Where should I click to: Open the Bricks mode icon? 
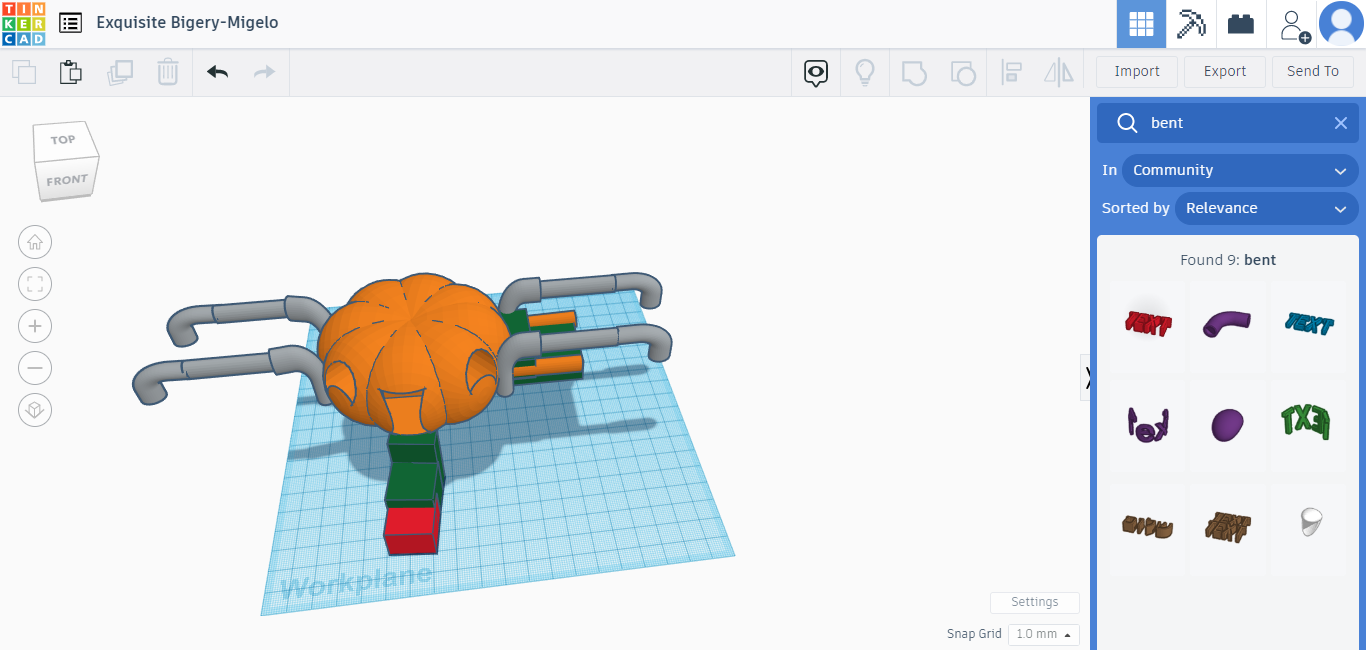pos(1241,24)
